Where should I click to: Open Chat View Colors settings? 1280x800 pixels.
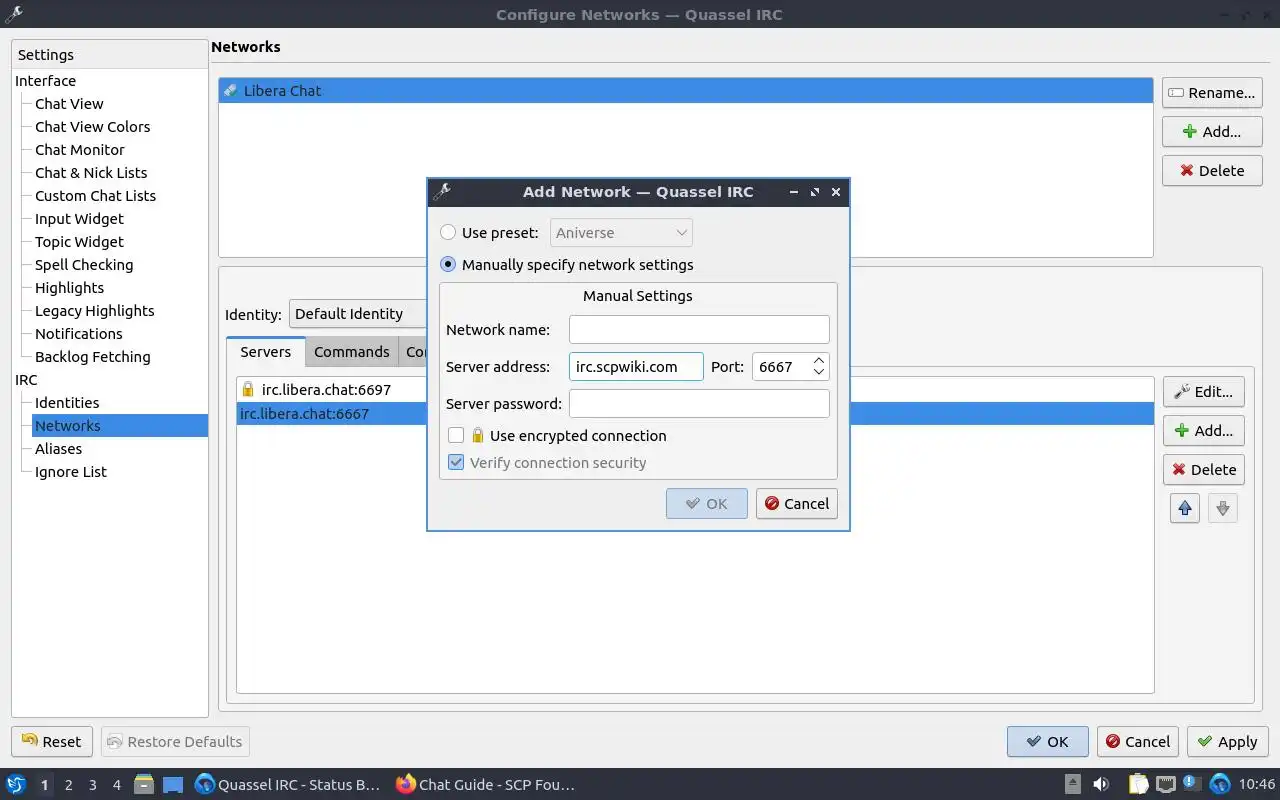point(92,127)
